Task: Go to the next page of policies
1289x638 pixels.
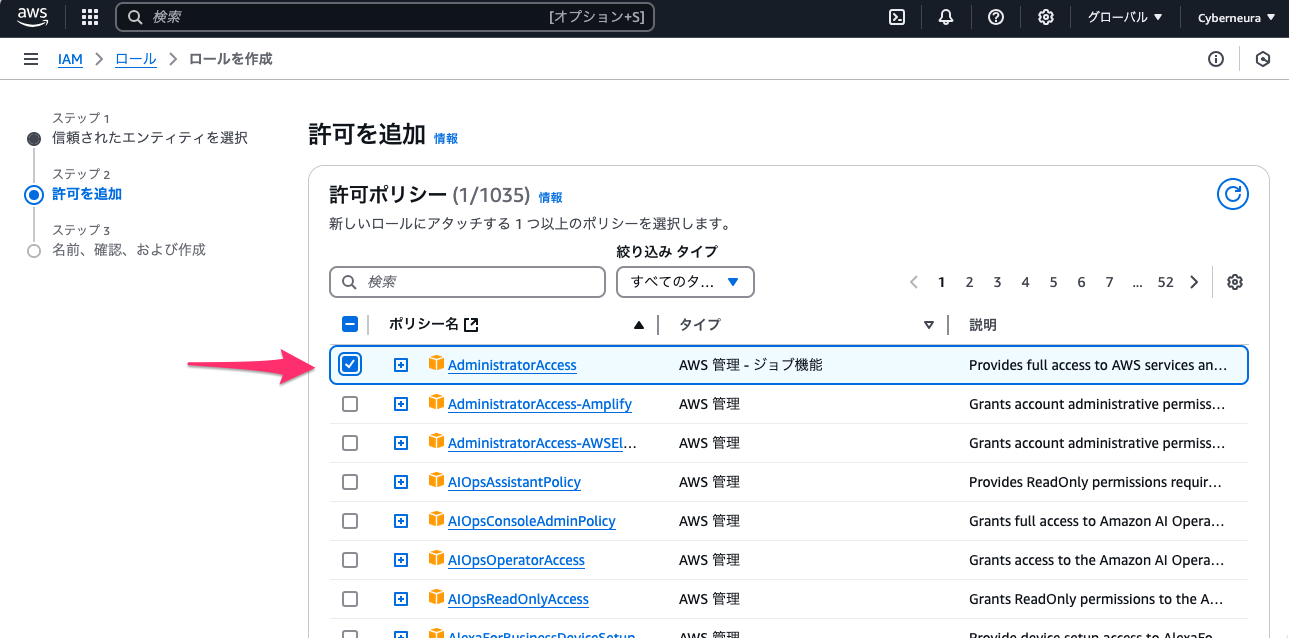Action: point(1194,282)
